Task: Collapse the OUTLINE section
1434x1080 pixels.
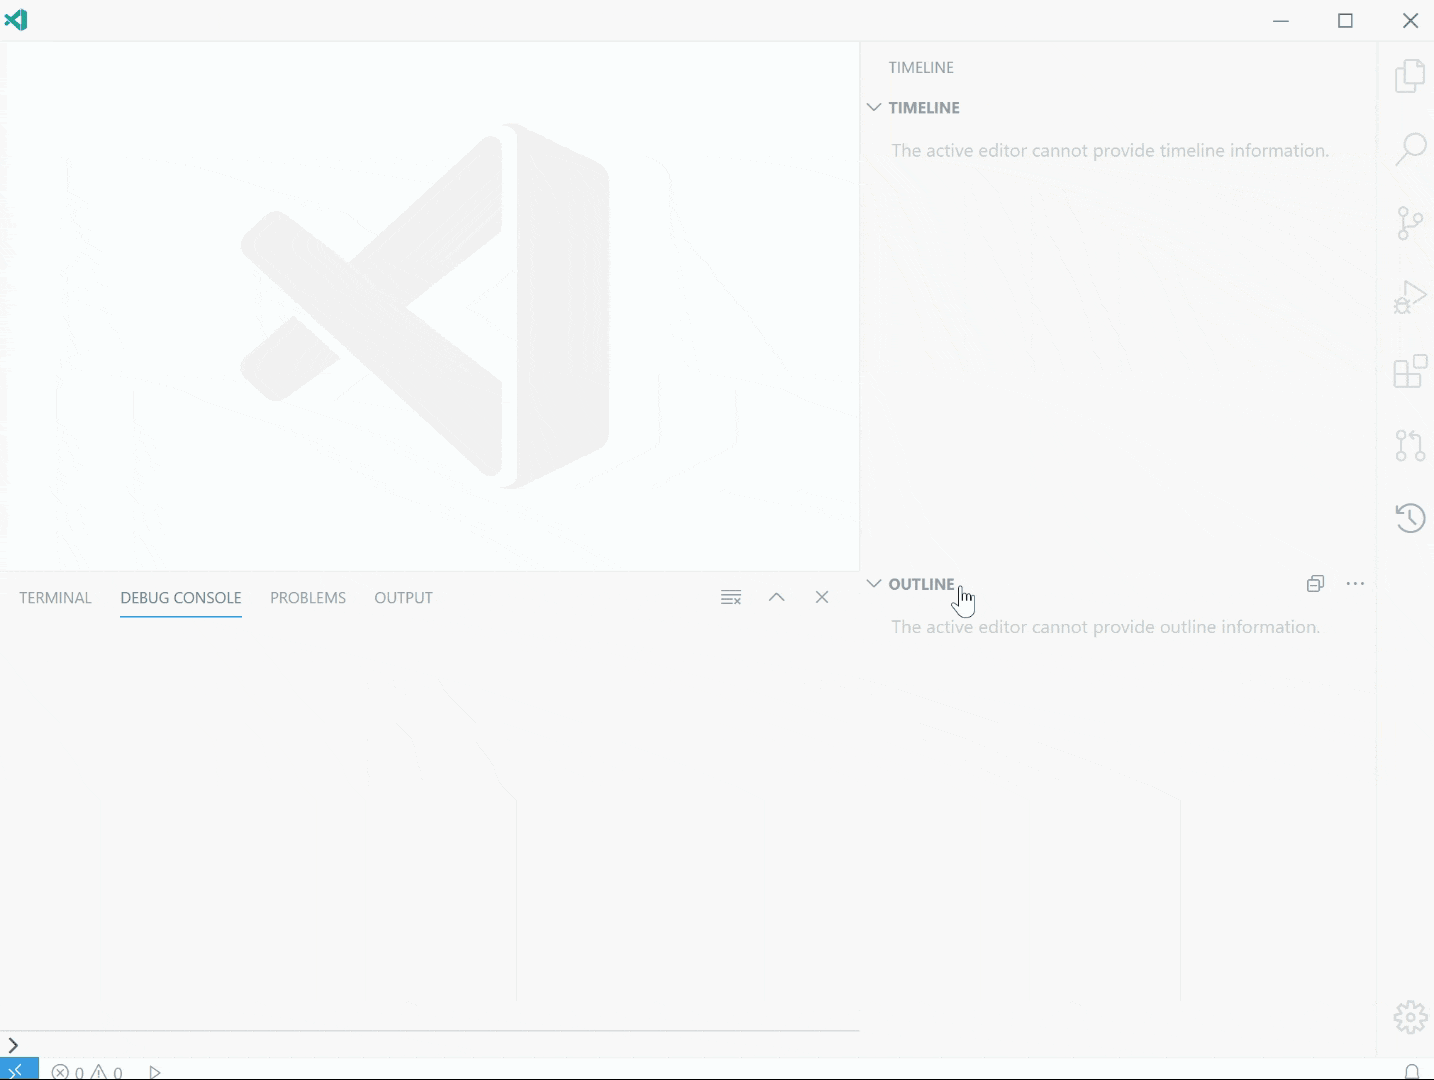Action: [873, 583]
